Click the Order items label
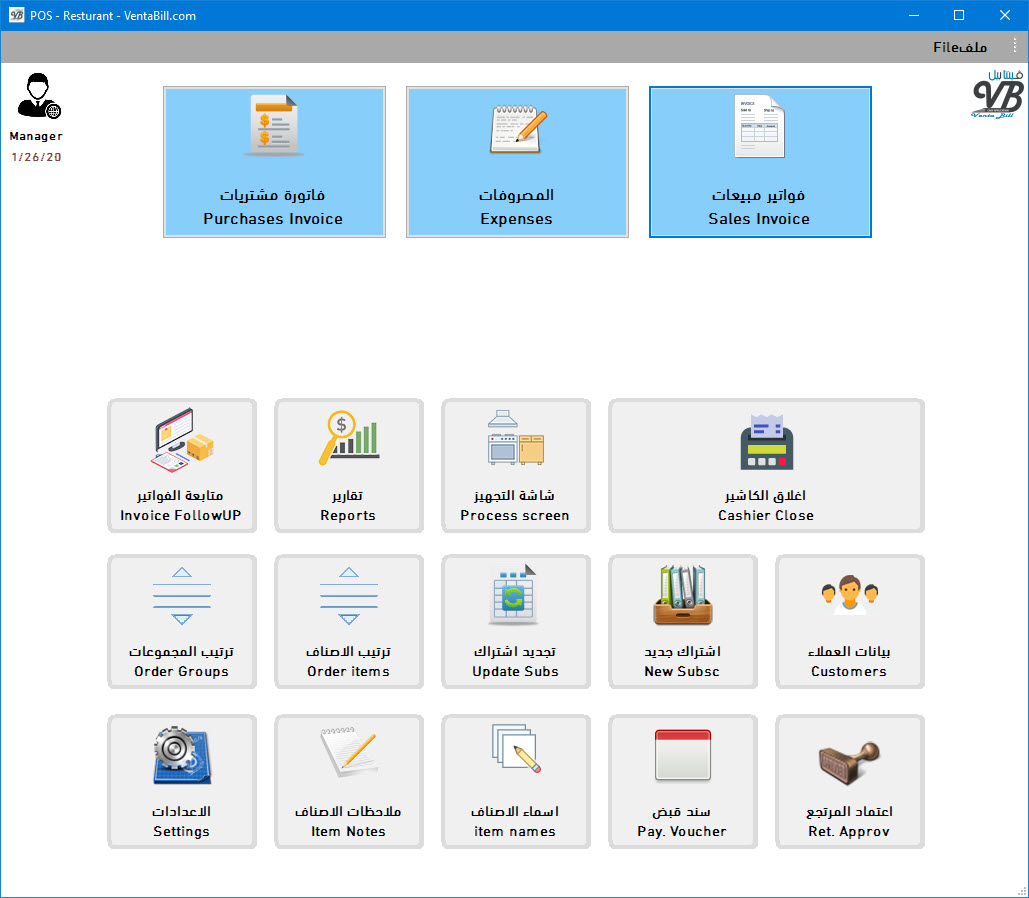This screenshot has height=898, width=1029. pos(348,671)
